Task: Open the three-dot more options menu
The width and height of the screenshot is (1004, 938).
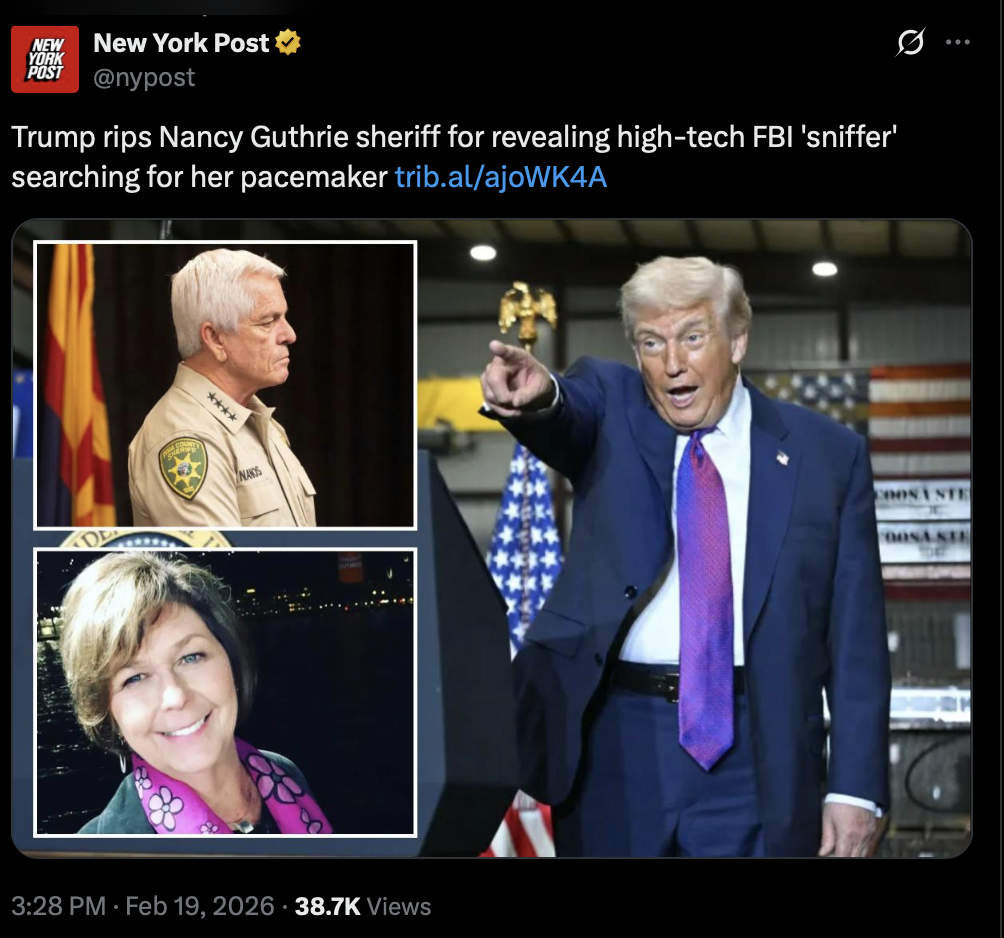Action: point(957,42)
